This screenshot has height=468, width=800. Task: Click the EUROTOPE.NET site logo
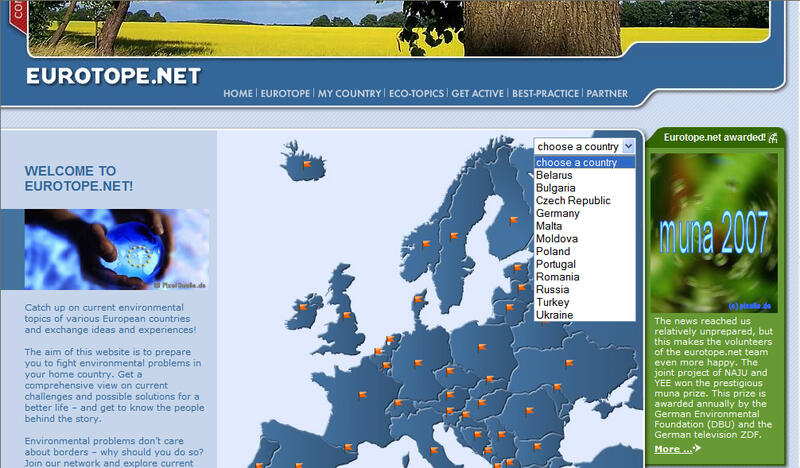click(113, 77)
